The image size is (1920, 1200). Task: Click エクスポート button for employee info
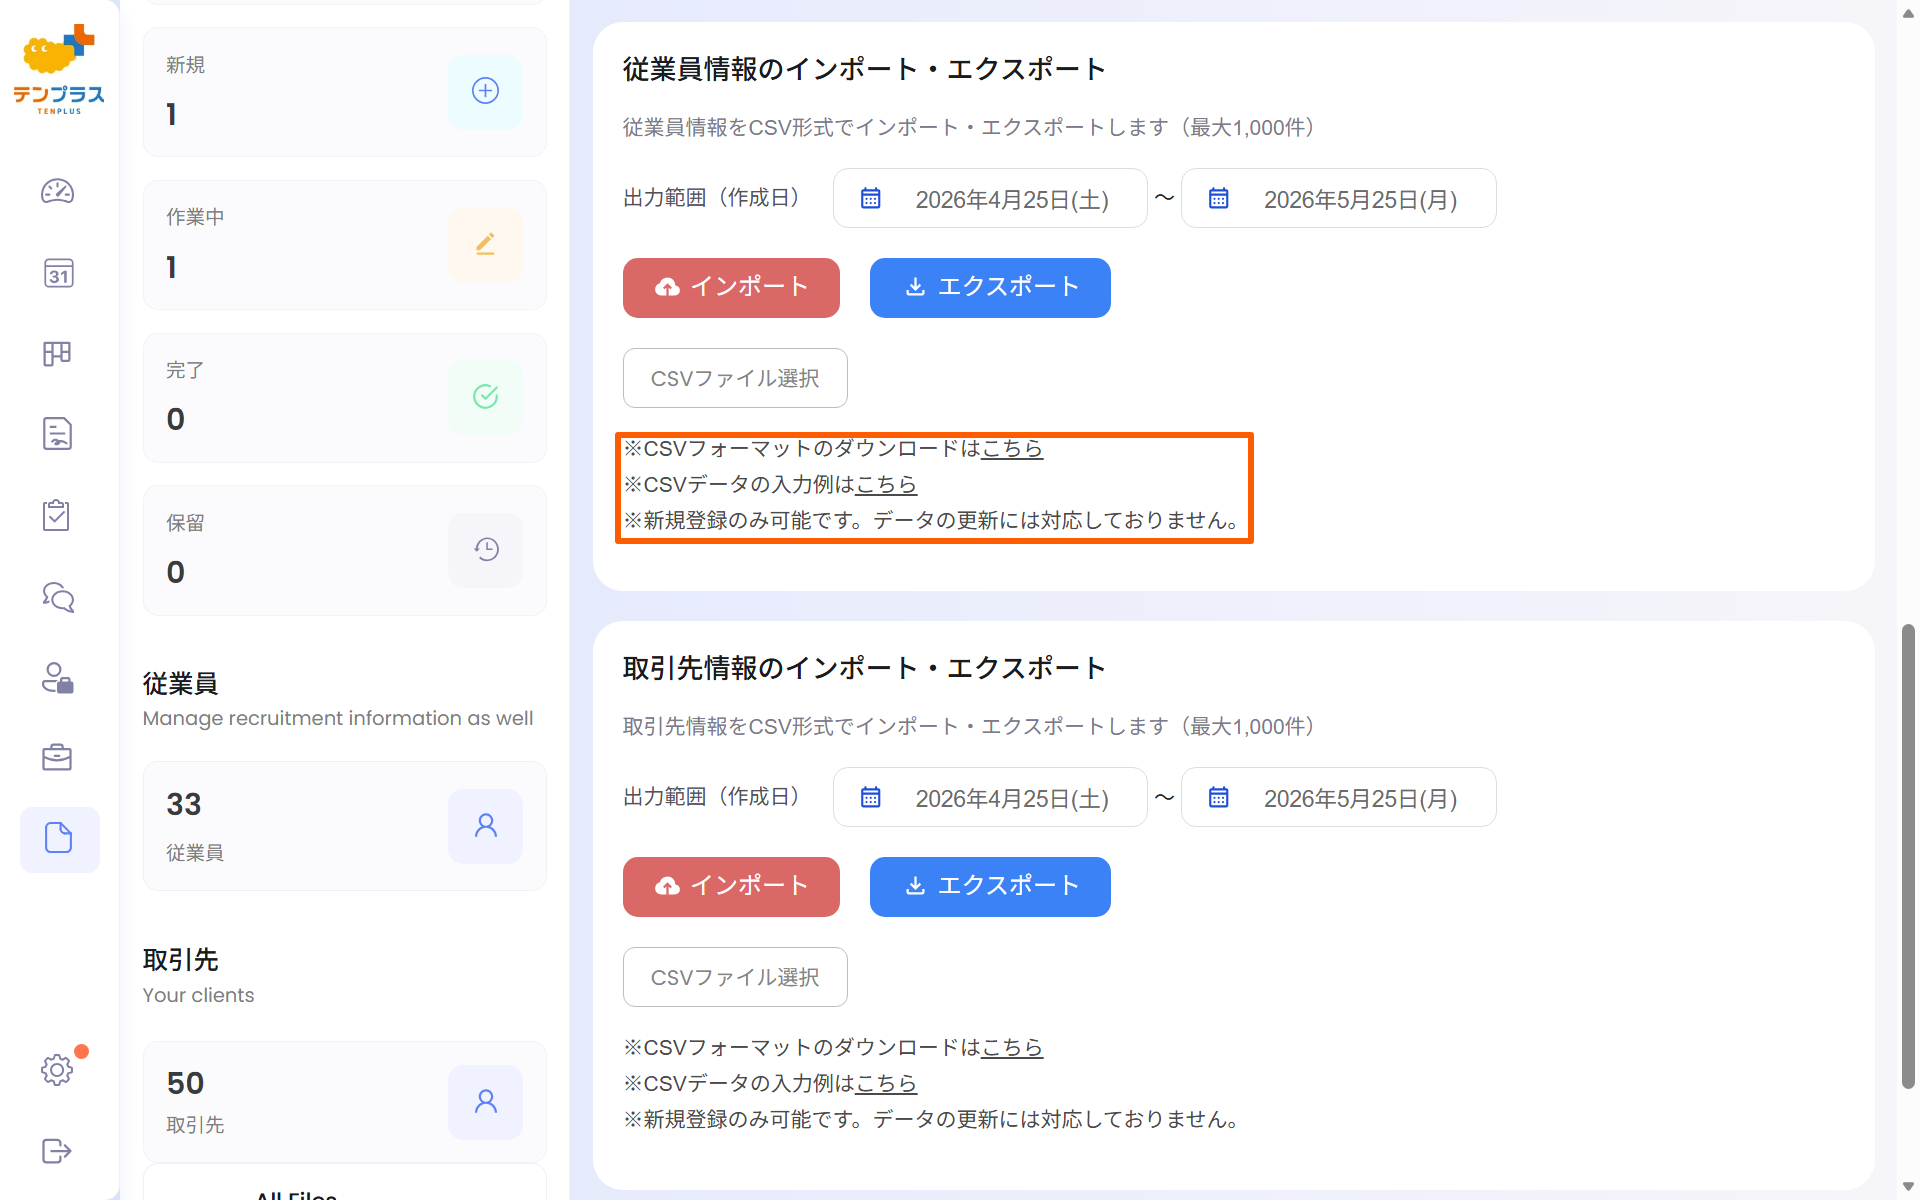pos(990,288)
